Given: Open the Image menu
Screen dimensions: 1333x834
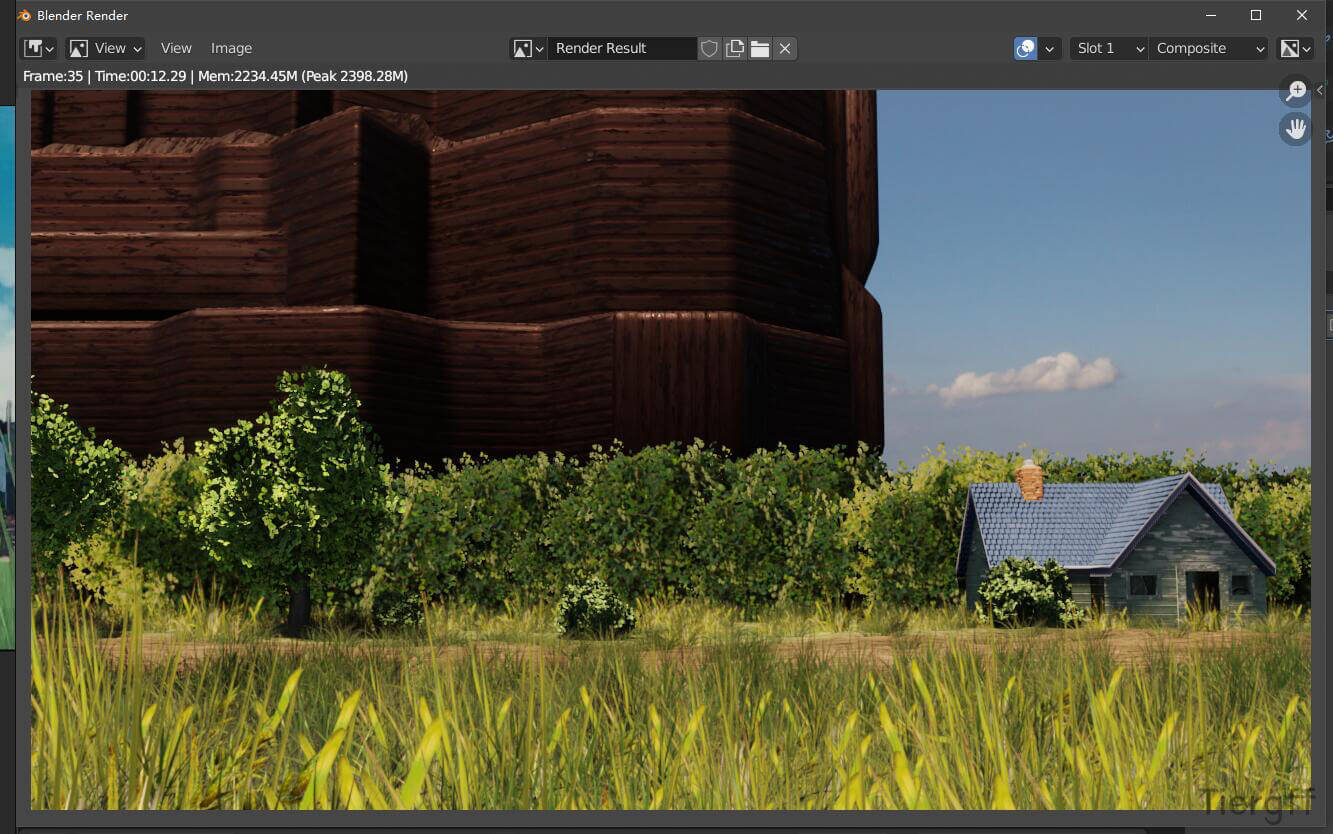Looking at the screenshot, I should [x=231, y=48].
